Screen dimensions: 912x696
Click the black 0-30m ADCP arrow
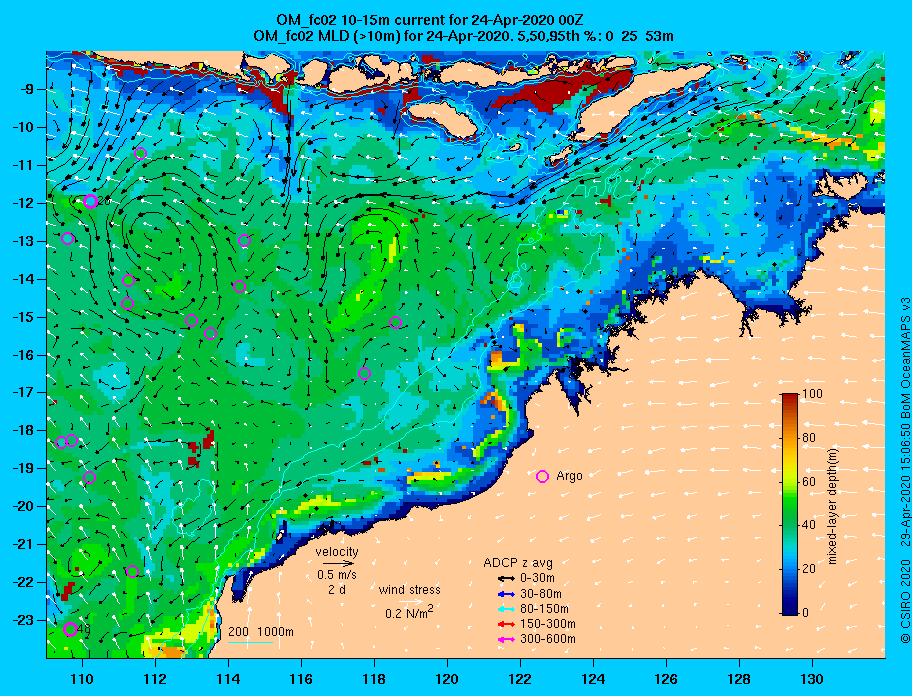(x=506, y=579)
